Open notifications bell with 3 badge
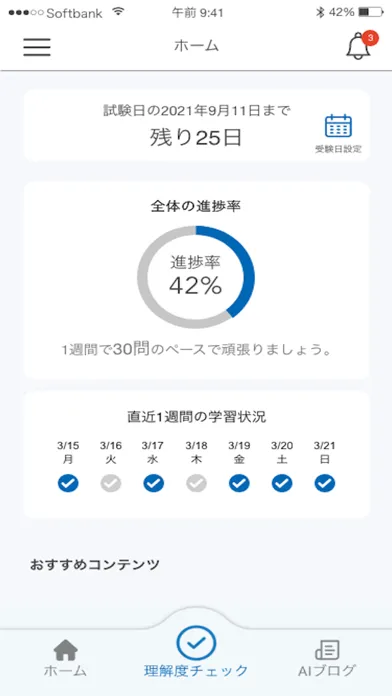 pos(361,45)
